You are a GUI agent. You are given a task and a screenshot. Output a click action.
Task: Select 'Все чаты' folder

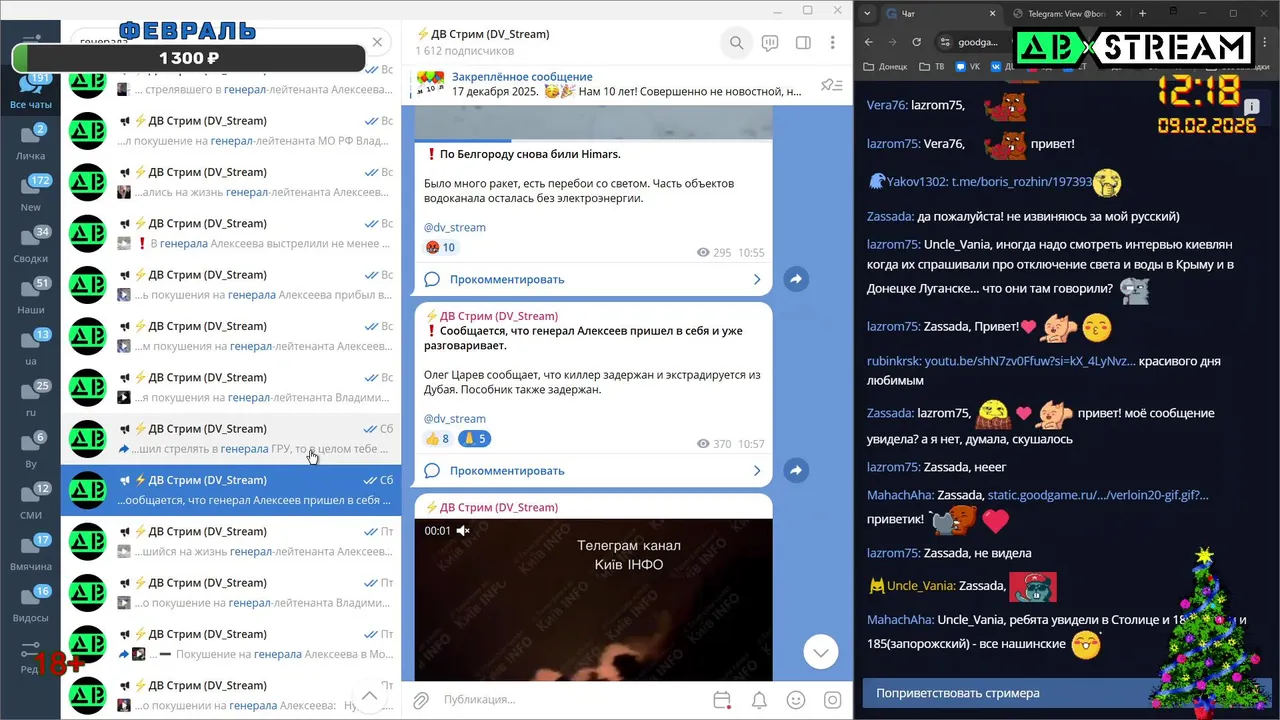tap(31, 92)
